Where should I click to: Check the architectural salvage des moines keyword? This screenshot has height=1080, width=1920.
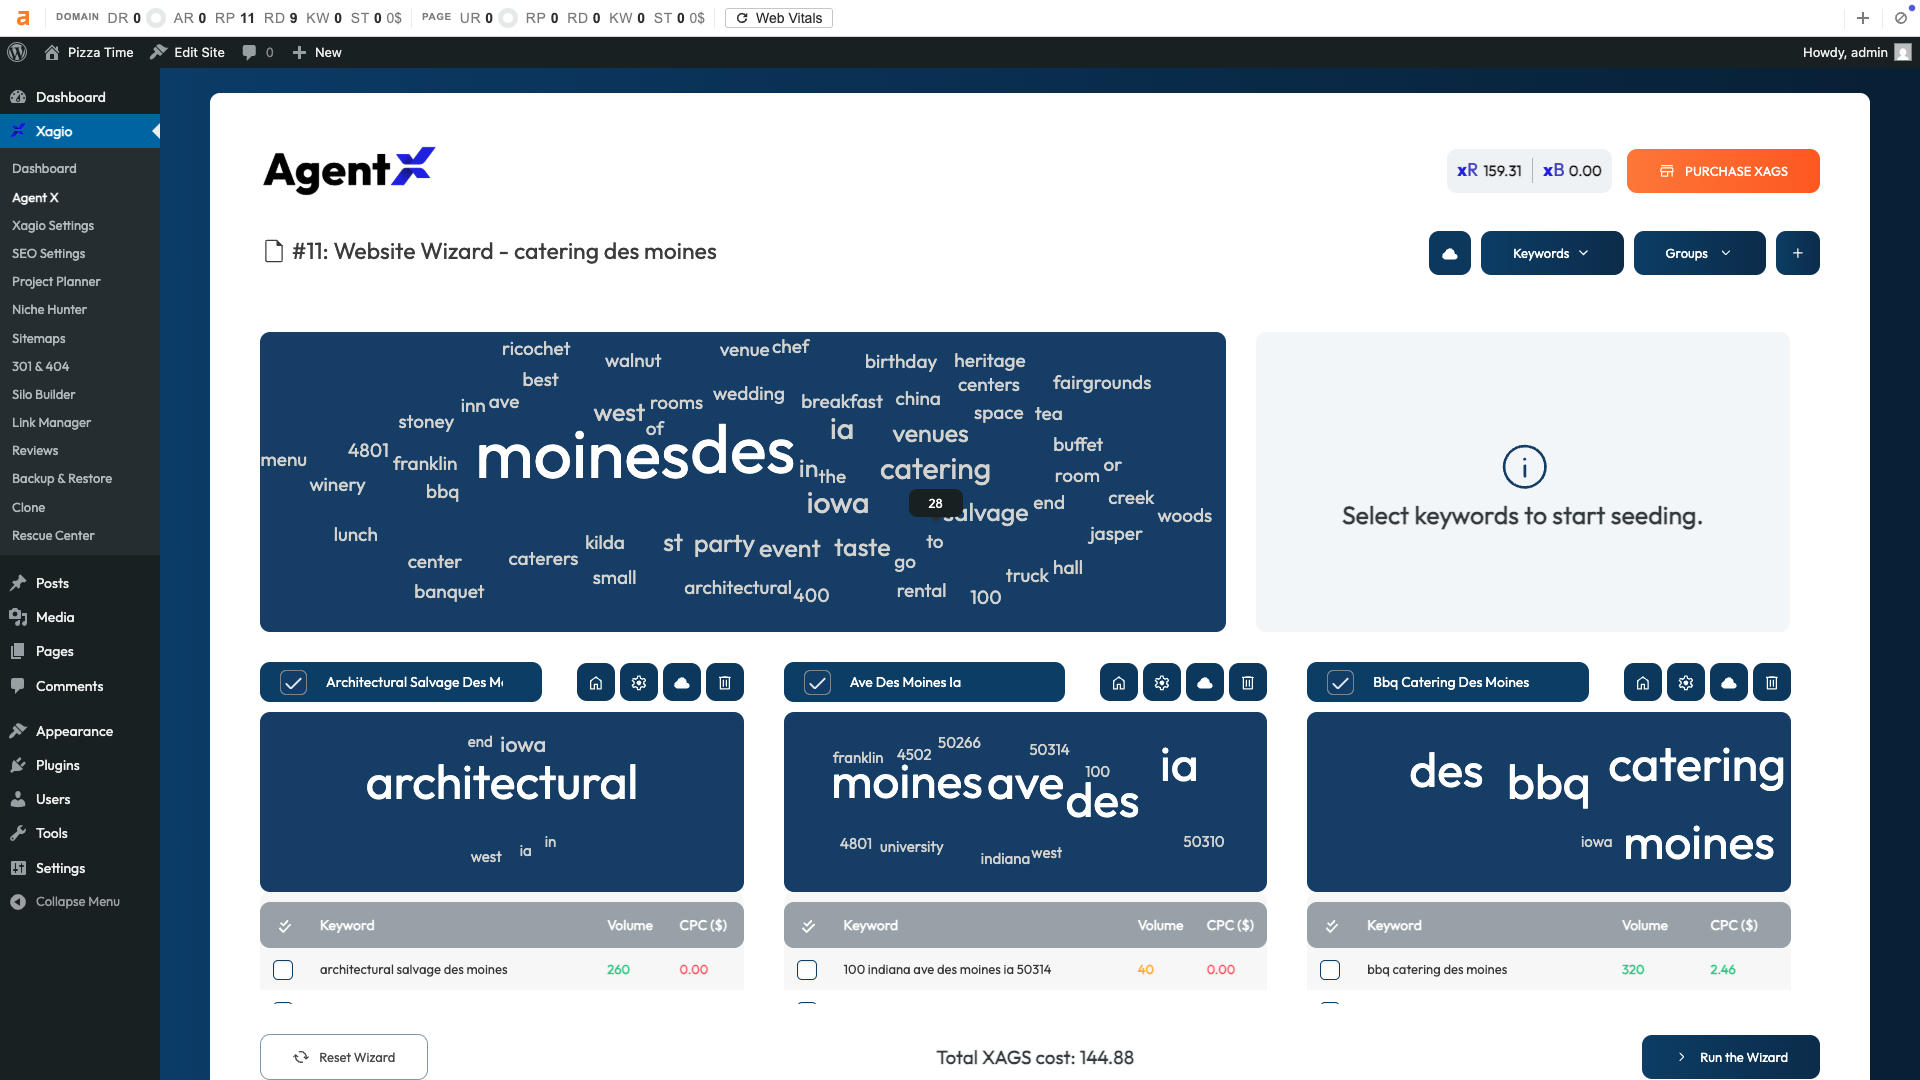point(283,970)
